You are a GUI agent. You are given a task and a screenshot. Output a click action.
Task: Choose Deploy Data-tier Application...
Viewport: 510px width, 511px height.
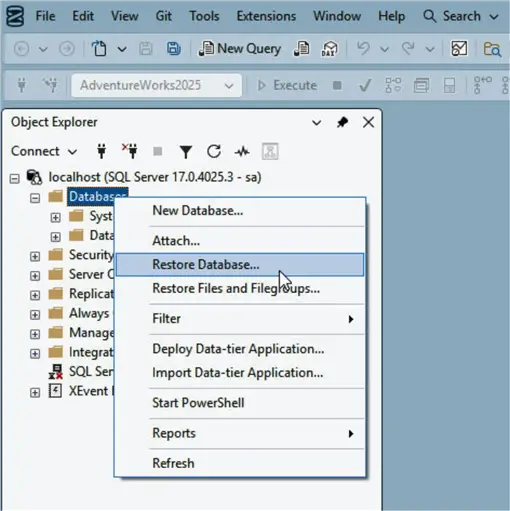click(240, 349)
